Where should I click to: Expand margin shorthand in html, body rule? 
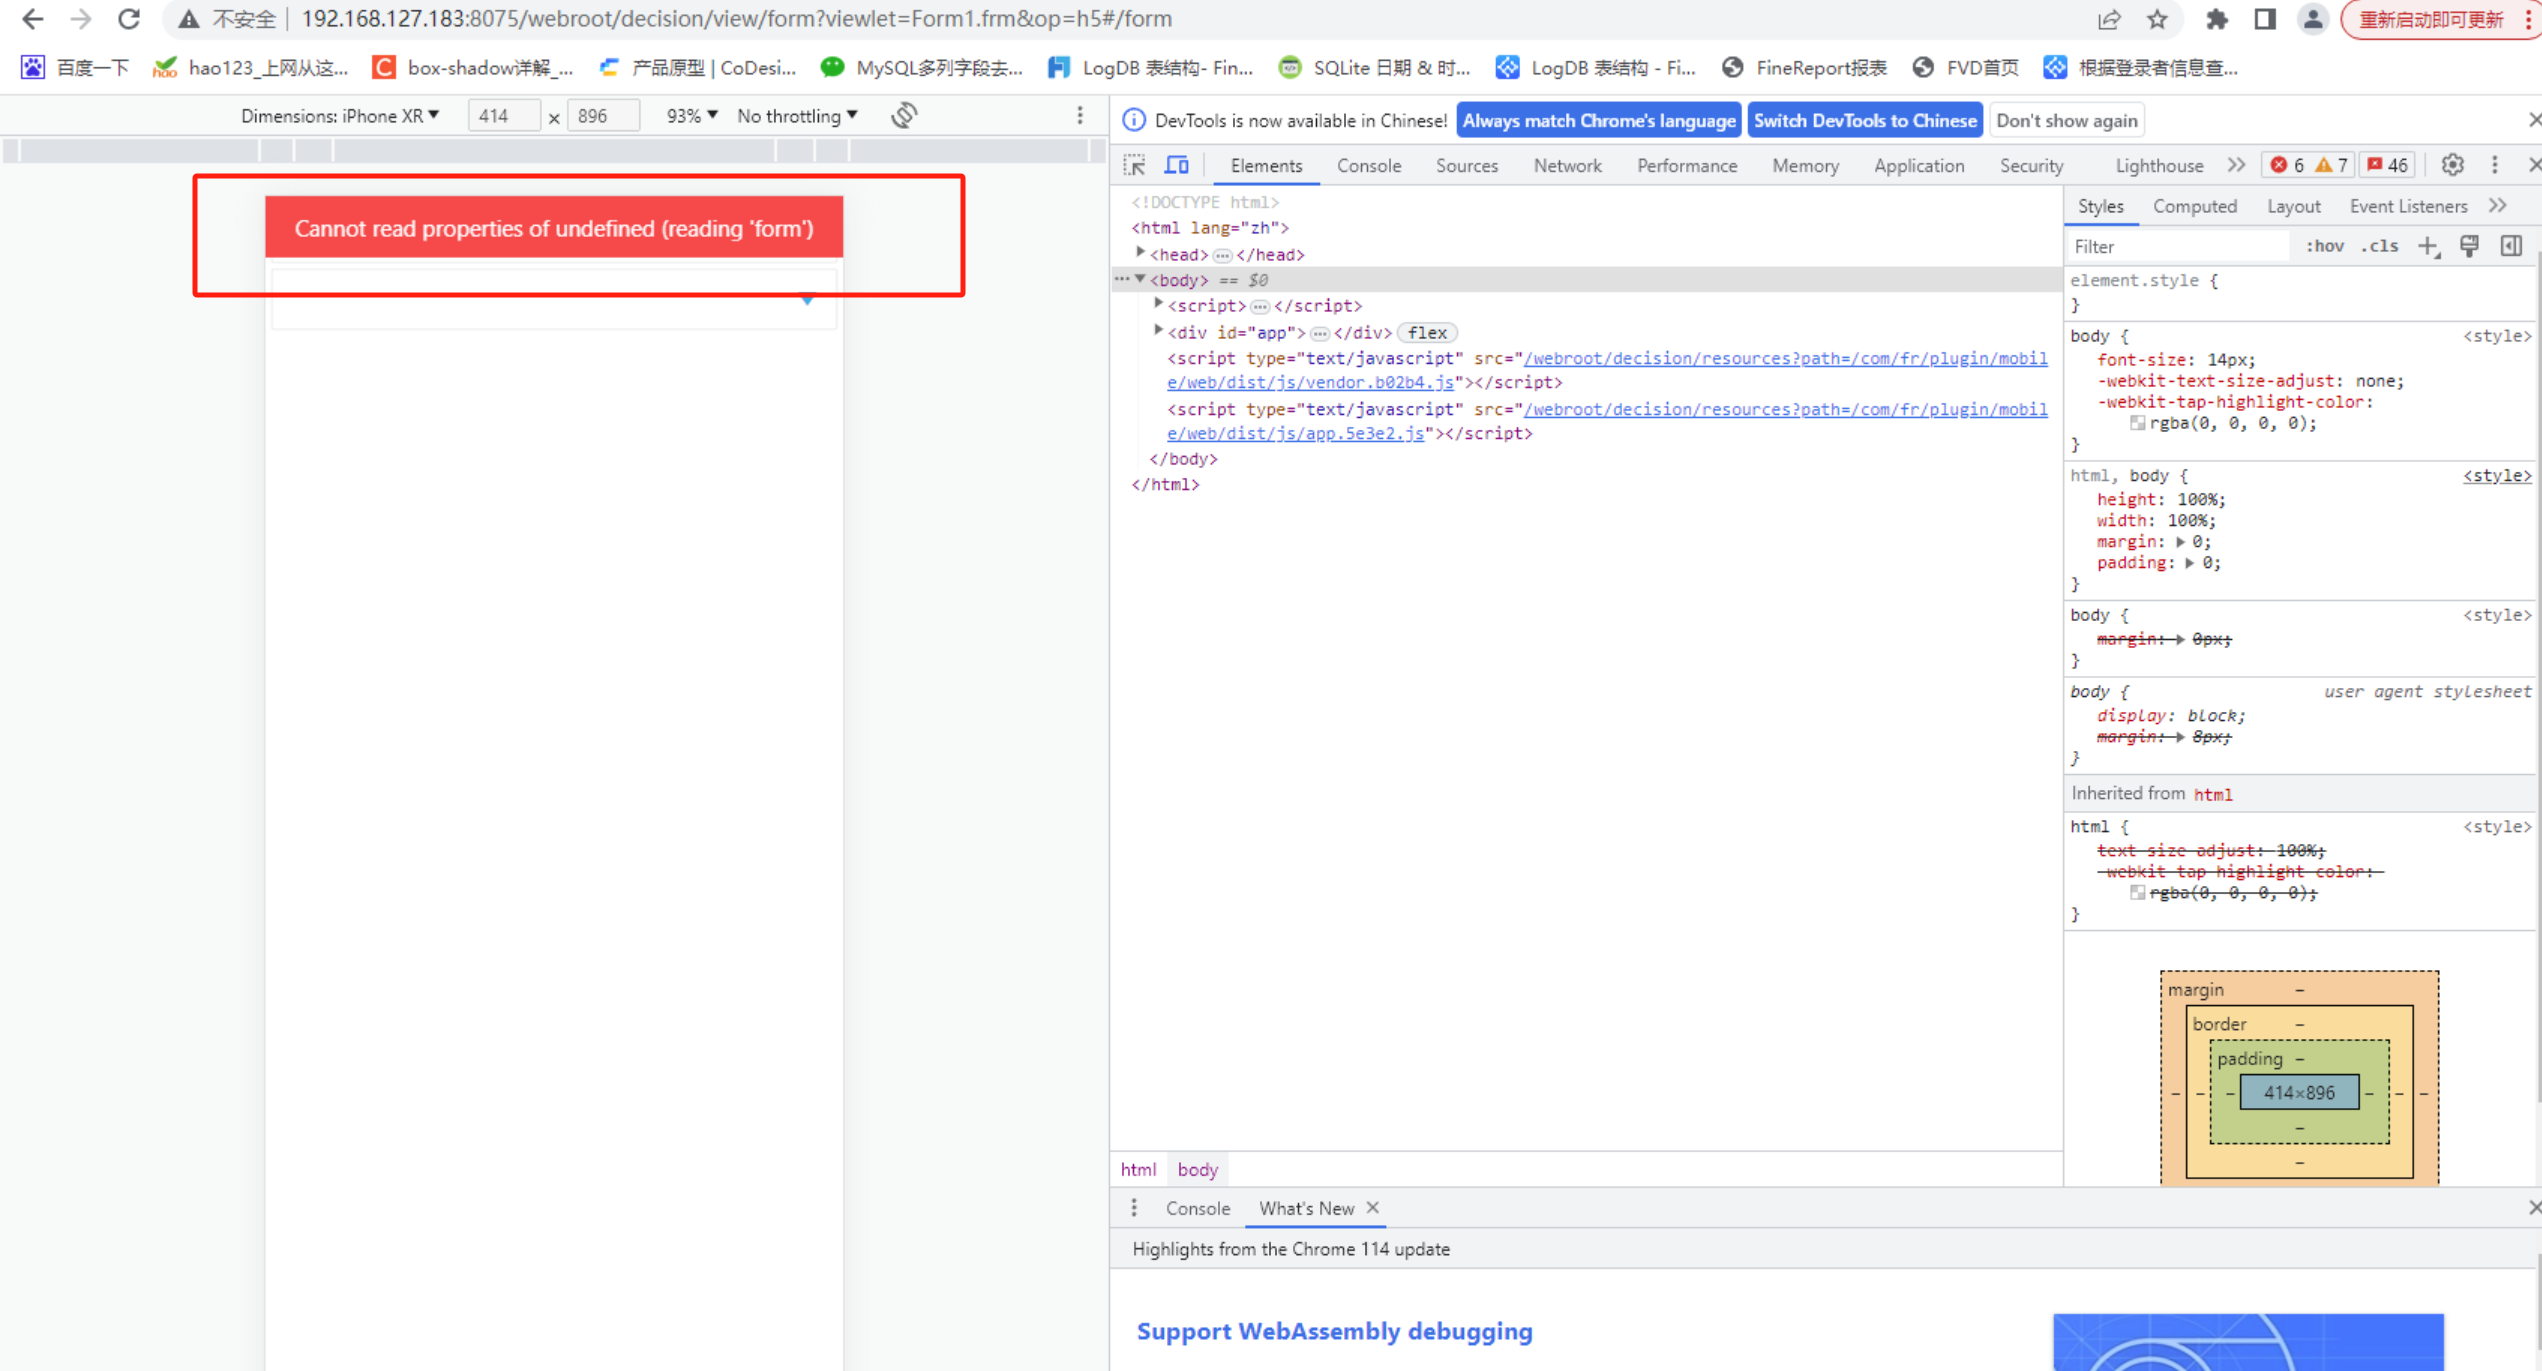(x=2180, y=542)
